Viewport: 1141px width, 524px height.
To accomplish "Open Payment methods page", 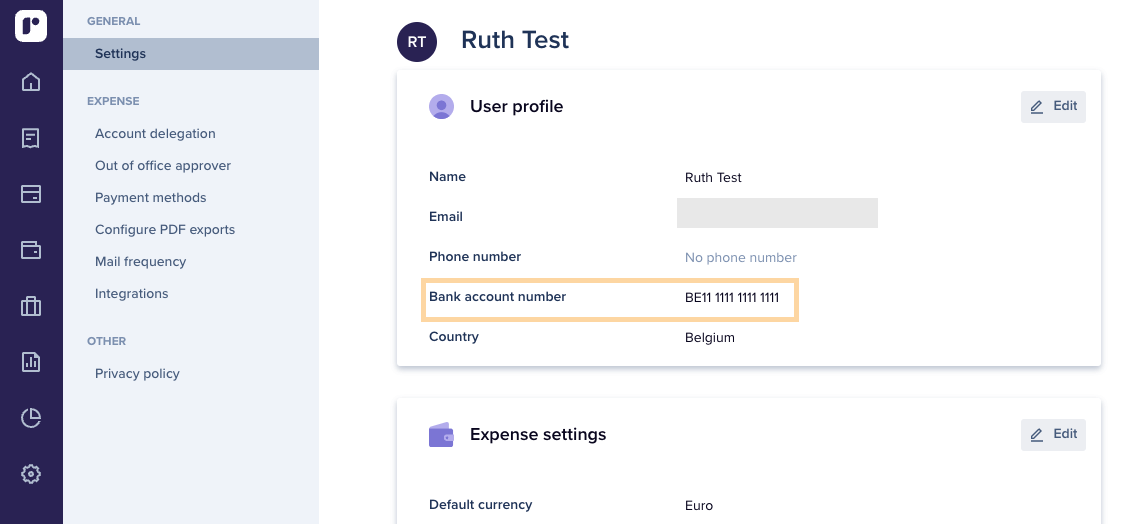I will pos(151,198).
